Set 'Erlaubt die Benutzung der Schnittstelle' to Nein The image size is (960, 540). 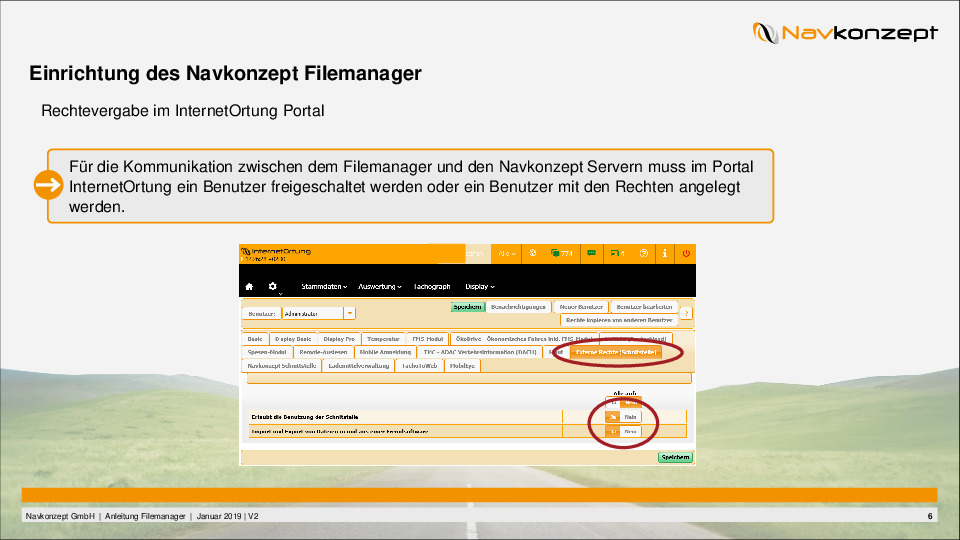pos(630,416)
